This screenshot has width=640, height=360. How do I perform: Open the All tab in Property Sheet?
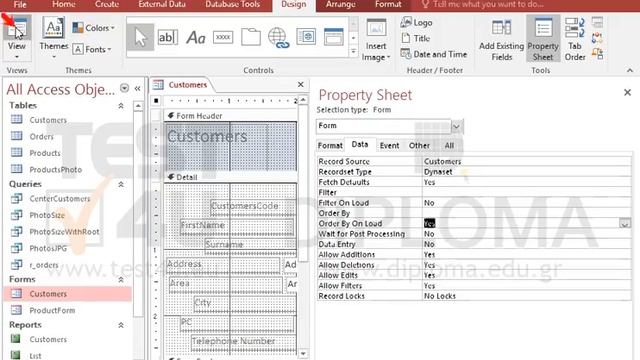click(449, 145)
